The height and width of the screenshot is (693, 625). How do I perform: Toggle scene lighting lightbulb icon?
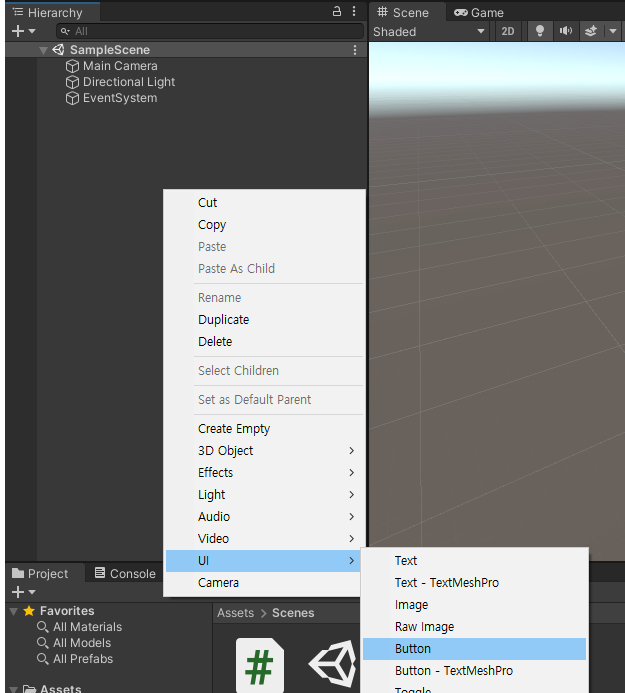[x=540, y=31]
